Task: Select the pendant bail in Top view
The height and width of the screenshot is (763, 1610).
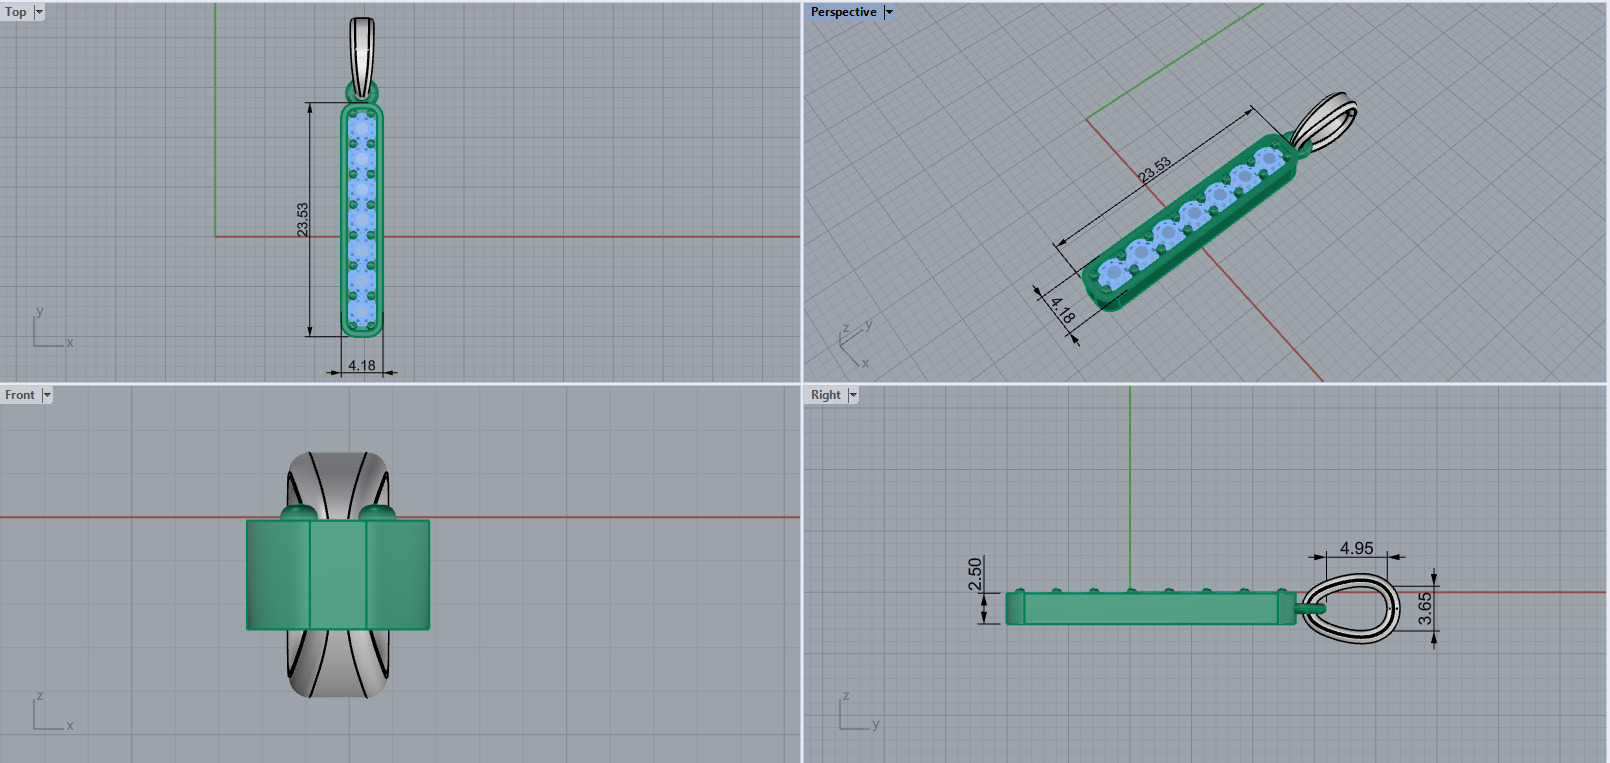Action: pyautogui.click(x=362, y=55)
